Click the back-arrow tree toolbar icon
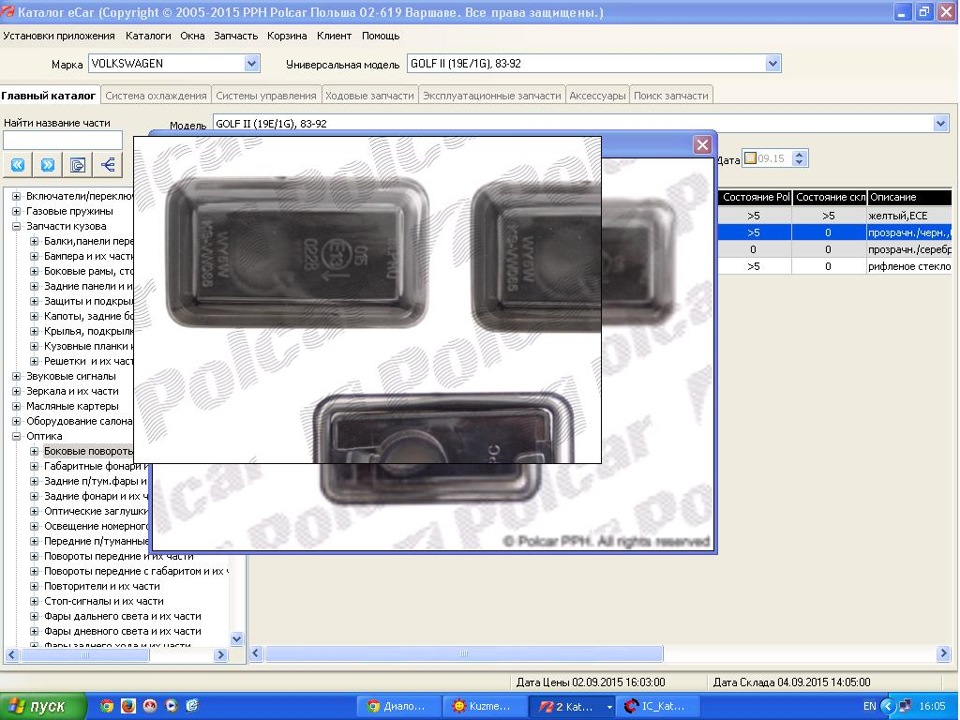Viewport: 960px width, 720px height. [x=108, y=164]
